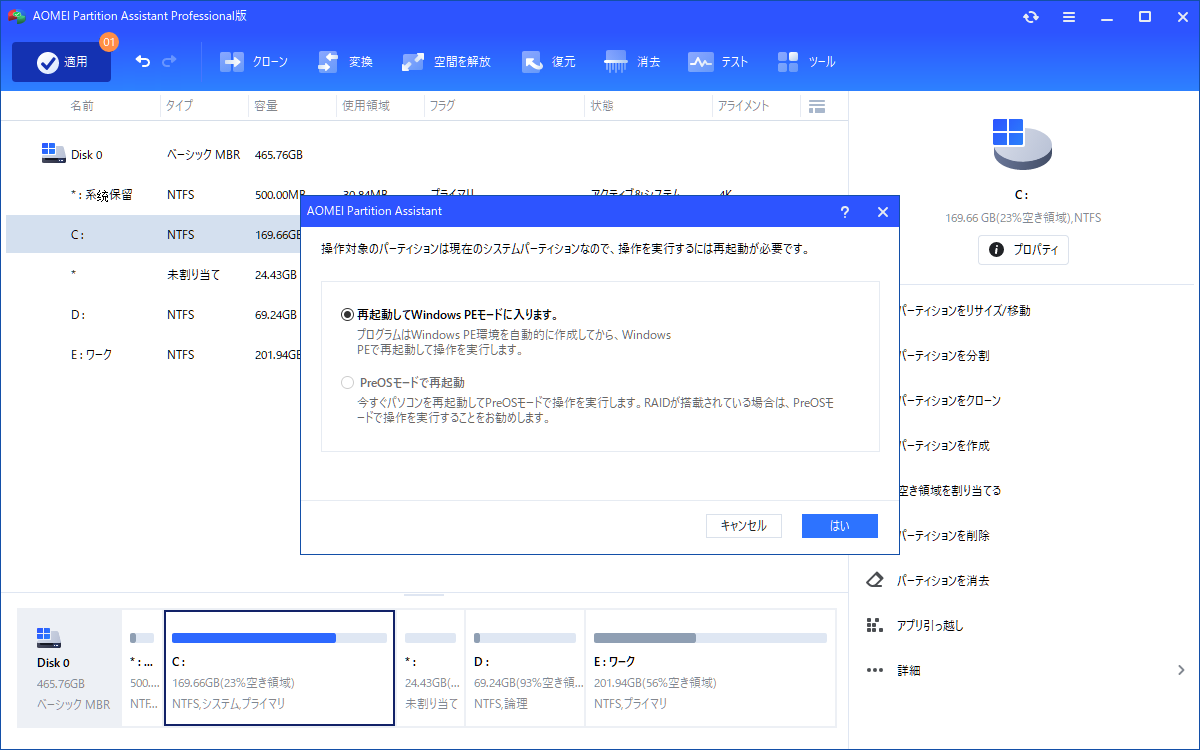Select the E: ワーク partition row
This screenshot has height=750, width=1200.
[x=153, y=355]
